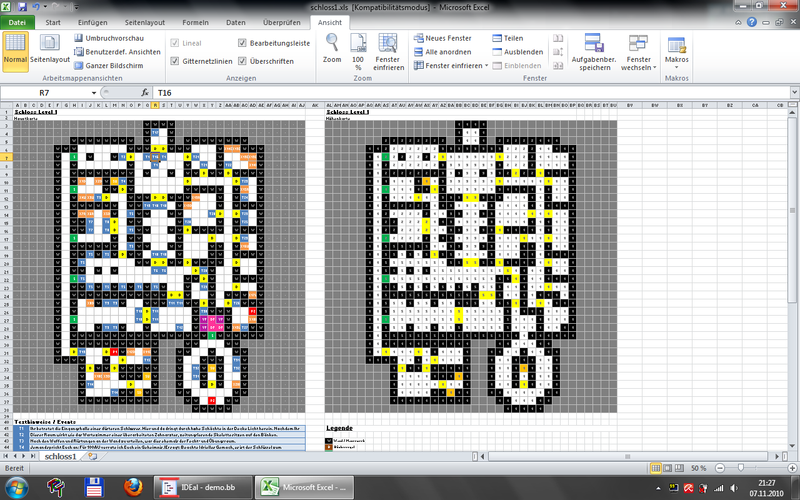Click the zoom slider handle
This screenshot has width=800, height=500.
click(741, 468)
